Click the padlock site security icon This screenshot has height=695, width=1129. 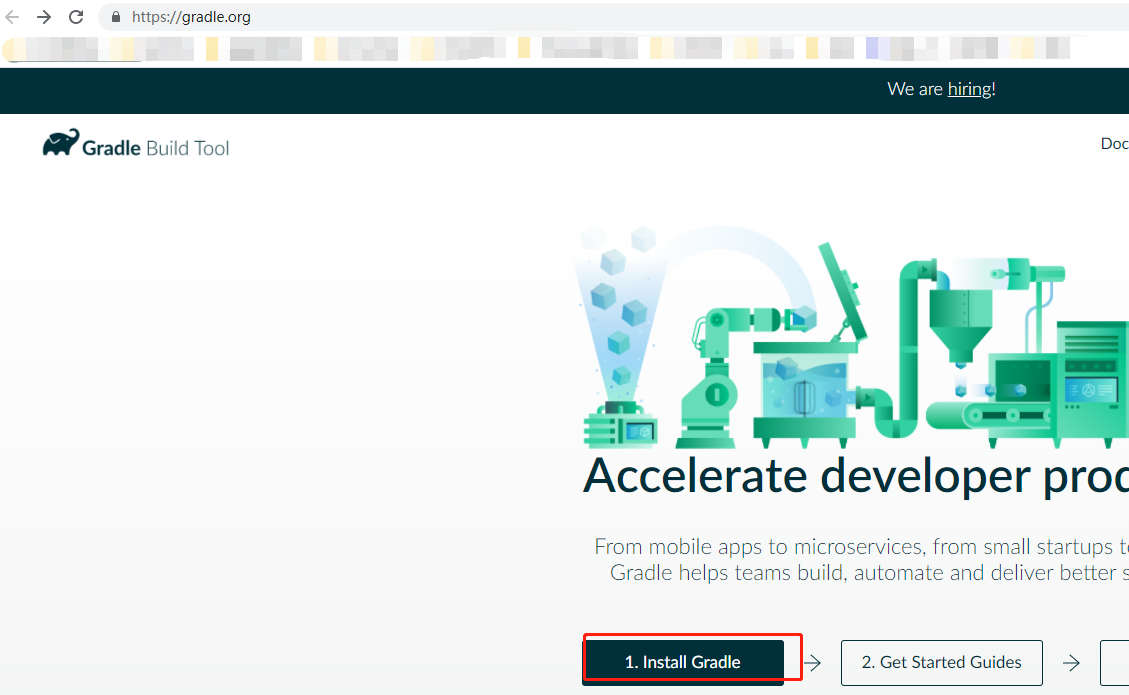115,17
